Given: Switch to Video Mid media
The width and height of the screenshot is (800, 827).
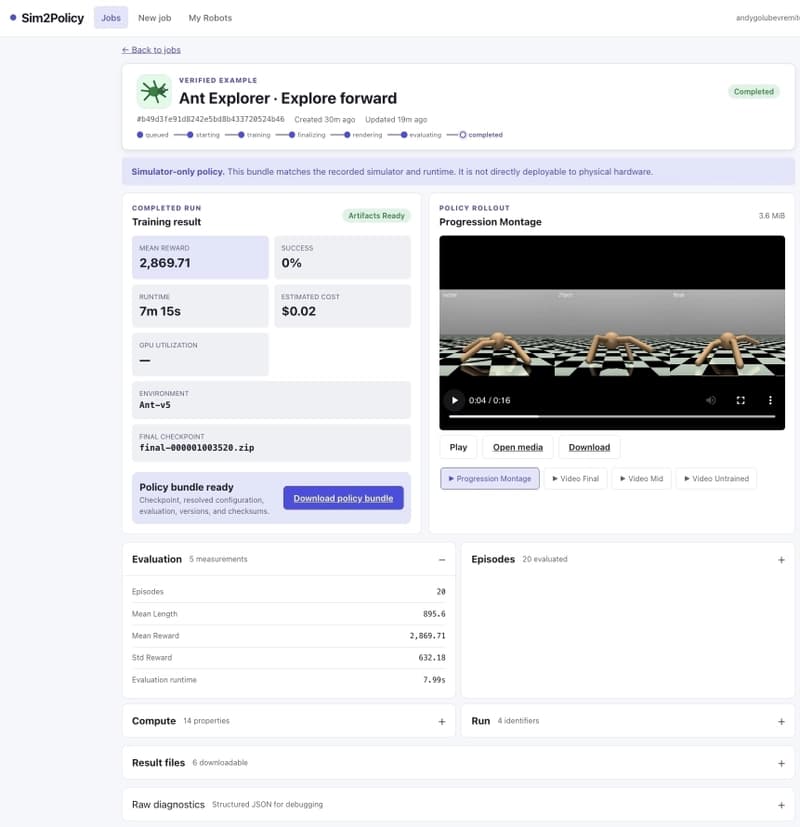Looking at the screenshot, I should (641, 478).
